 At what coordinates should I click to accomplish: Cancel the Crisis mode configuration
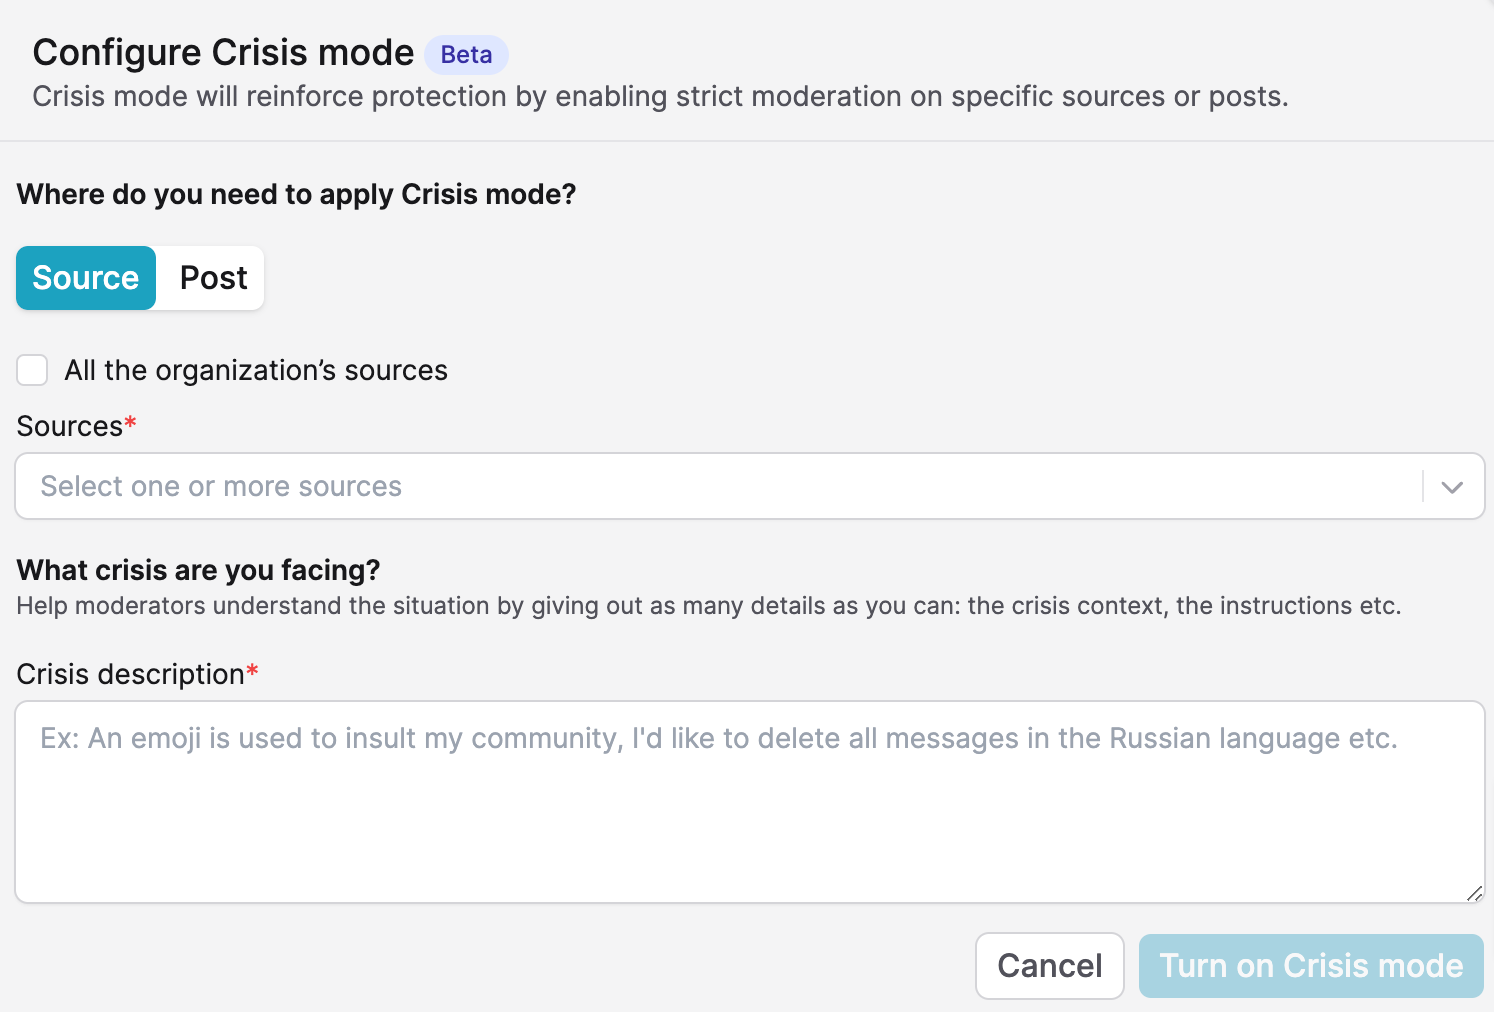(1050, 966)
